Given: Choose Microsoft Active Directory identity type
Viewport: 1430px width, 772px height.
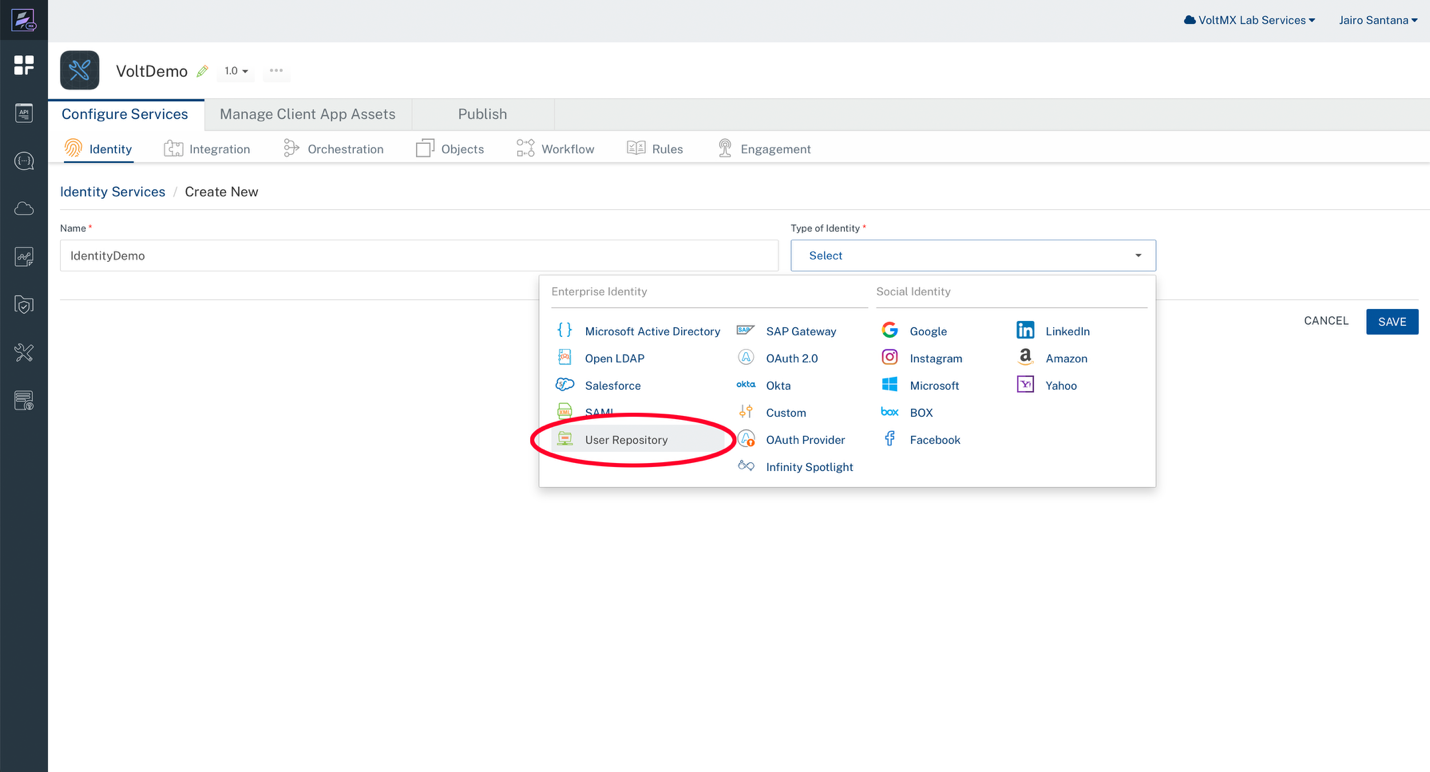Looking at the screenshot, I should tap(638, 331).
